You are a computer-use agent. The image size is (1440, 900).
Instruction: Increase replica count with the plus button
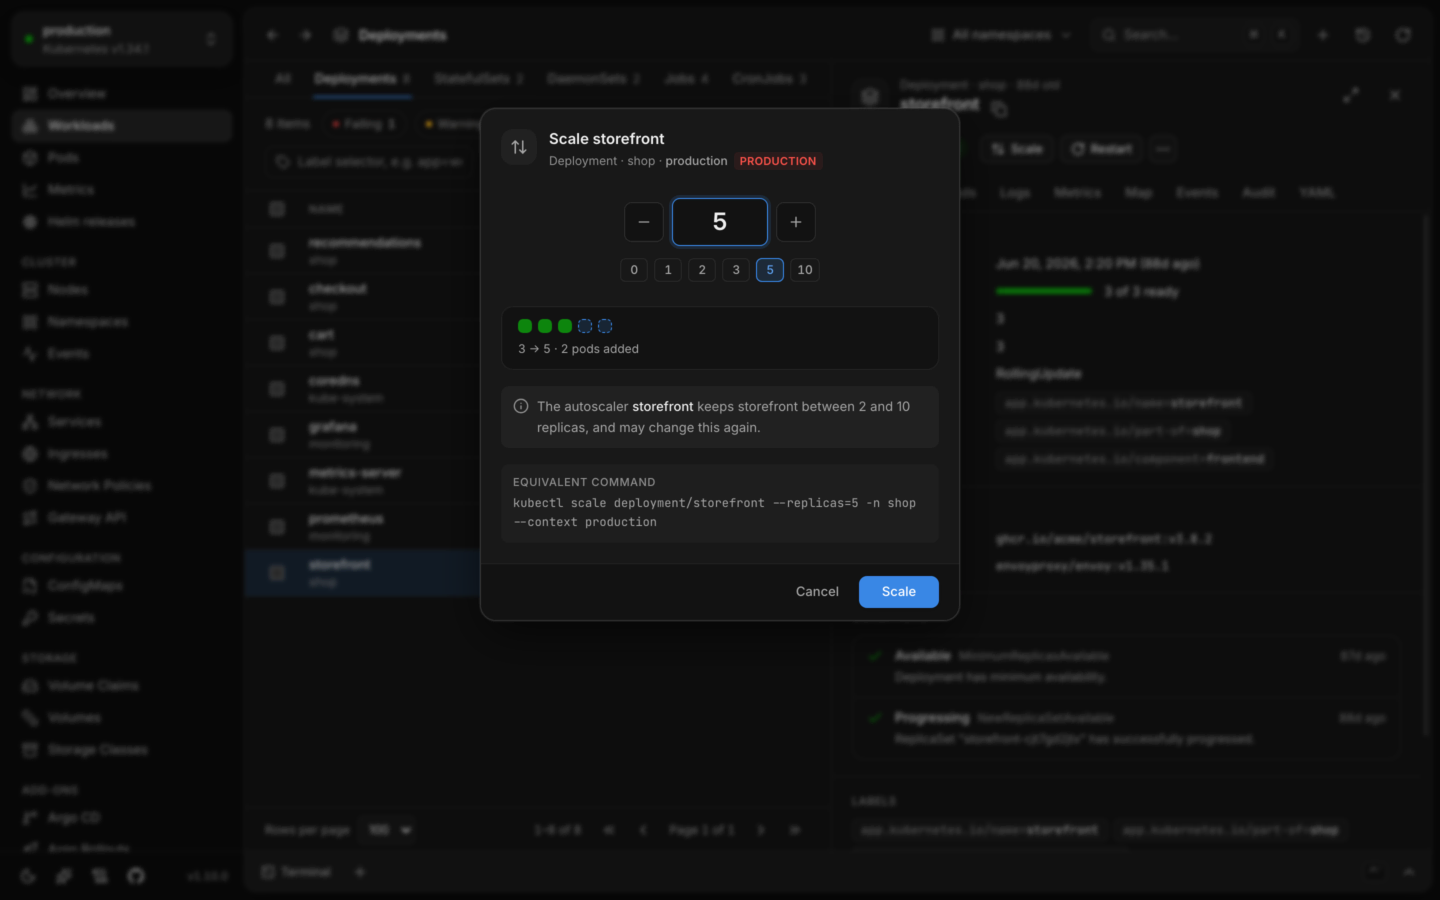pyautogui.click(x=796, y=222)
